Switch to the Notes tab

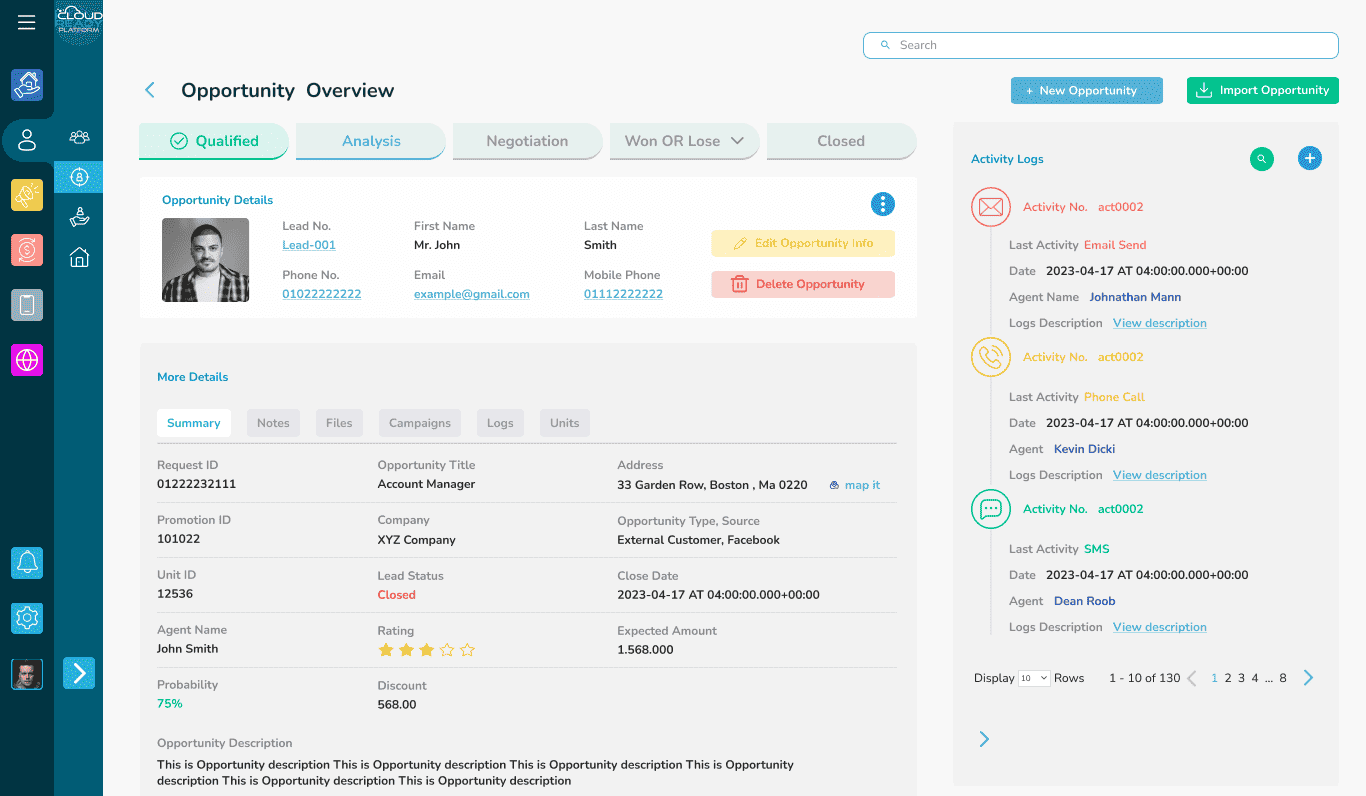(273, 423)
